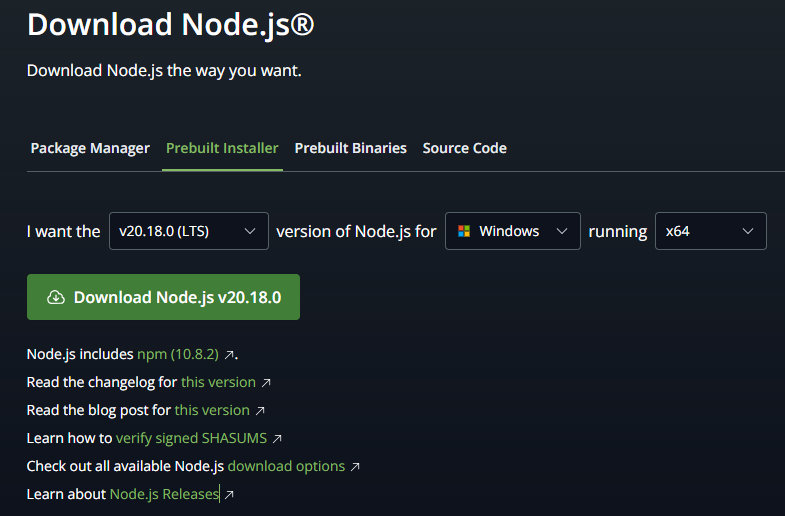Screen dimensions: 785x516
Task: Click the arrow icon beside the changelog this version link
Action: [266, 383]
